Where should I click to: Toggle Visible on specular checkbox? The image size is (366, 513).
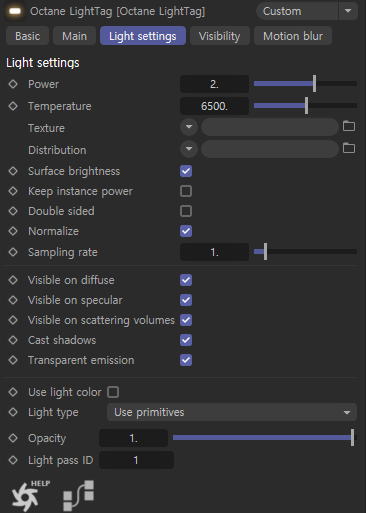click(x=186, y=300)
